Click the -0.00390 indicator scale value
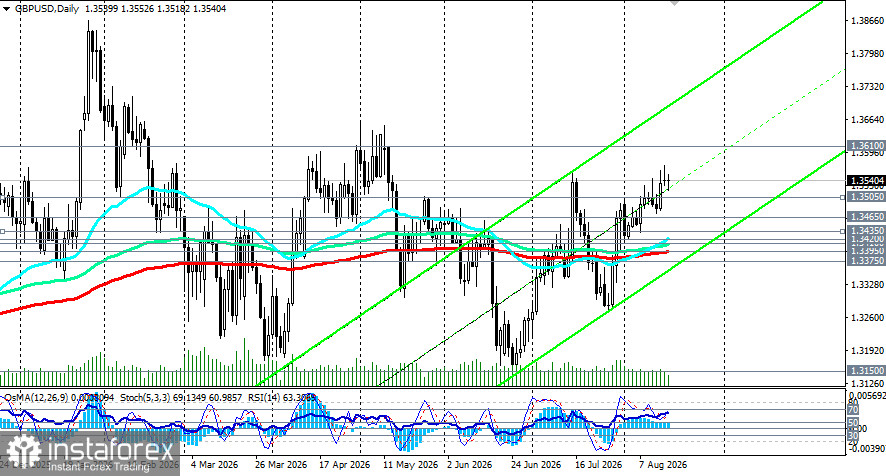The width and height of the screenshot is (886, 476). point(867,448)
